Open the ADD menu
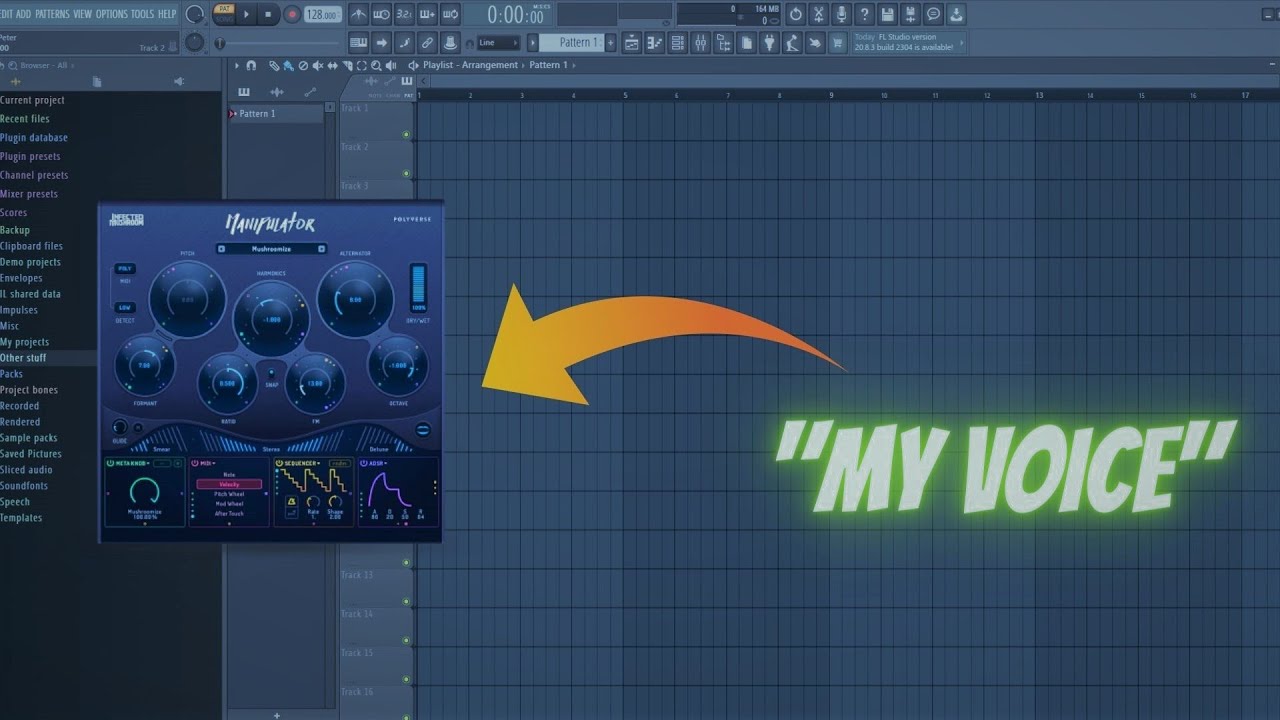1280x720 pixels. click(23, 14)
